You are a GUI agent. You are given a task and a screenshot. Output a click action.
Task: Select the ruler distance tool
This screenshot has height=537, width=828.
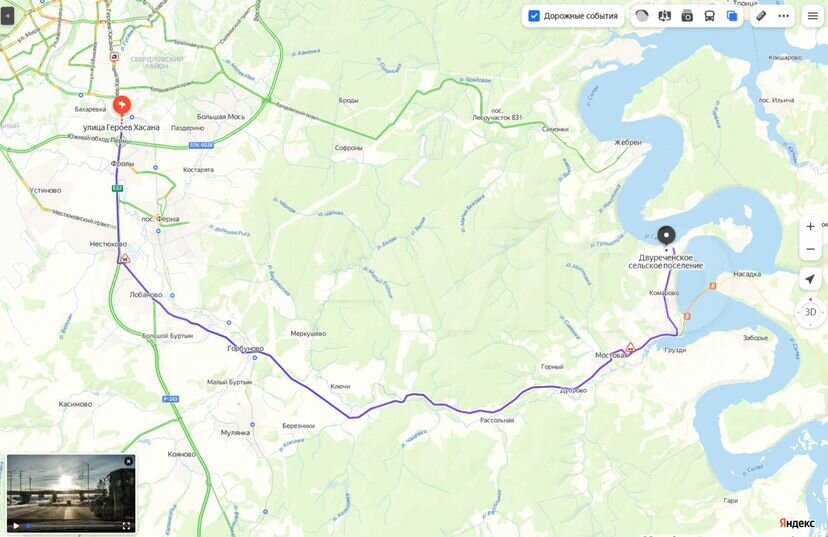click(x=761, y=16)
